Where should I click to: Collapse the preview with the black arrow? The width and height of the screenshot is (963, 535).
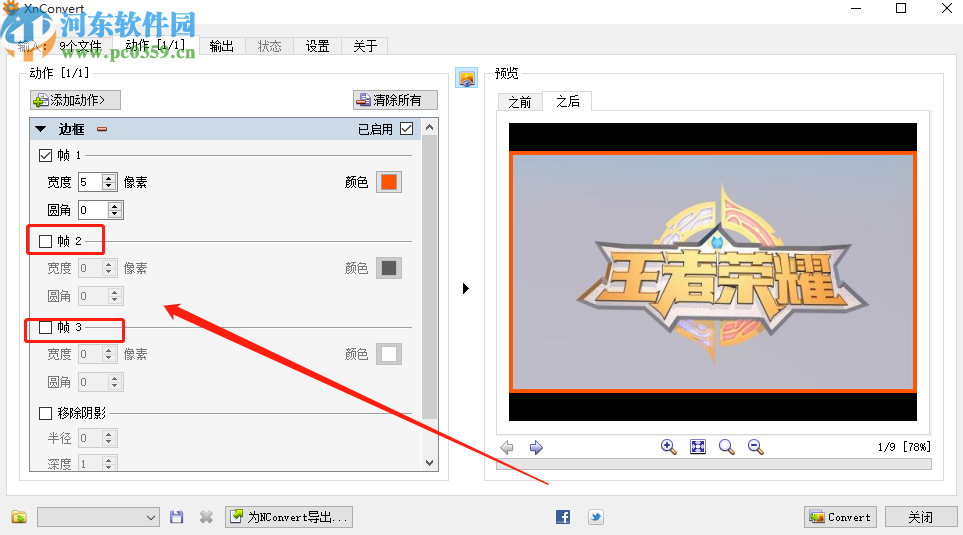(466, 288)
